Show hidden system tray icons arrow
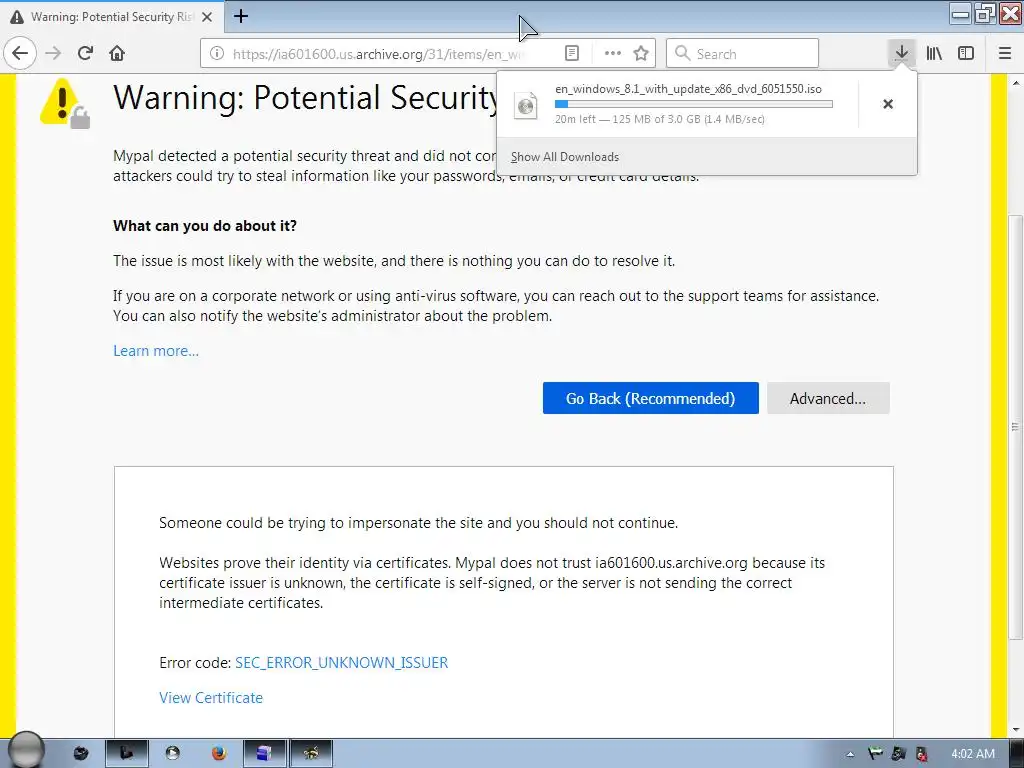The image size is (1024, 768). 850,754
